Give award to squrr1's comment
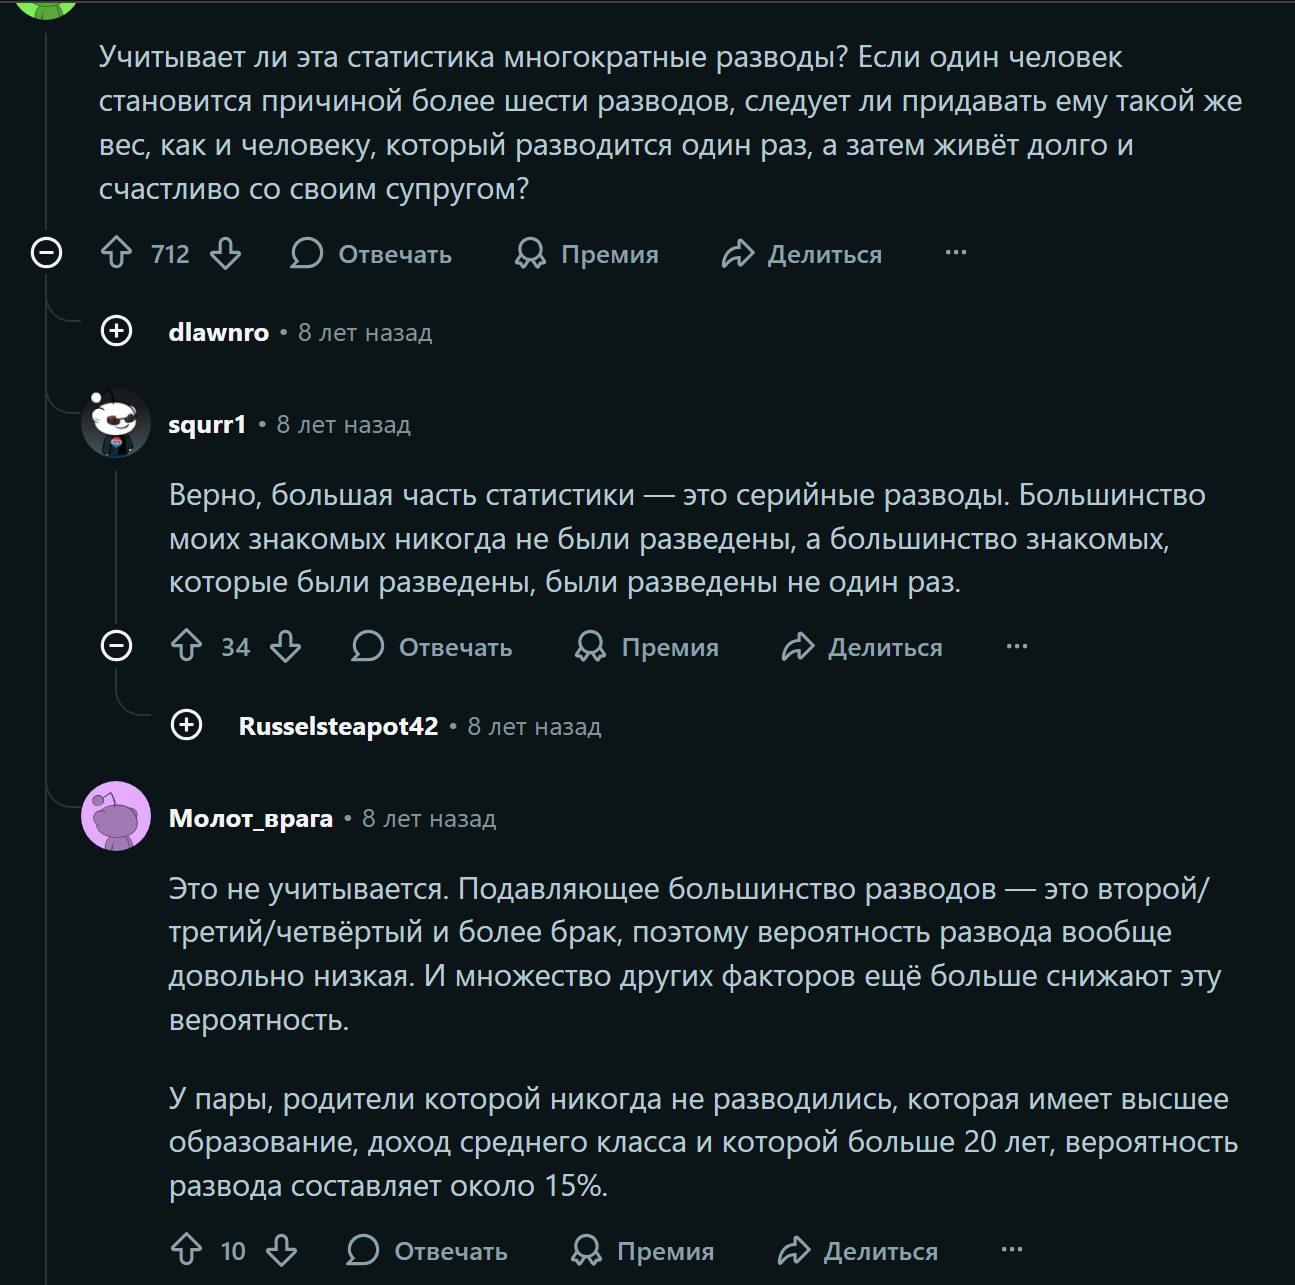 click(647, 647)
